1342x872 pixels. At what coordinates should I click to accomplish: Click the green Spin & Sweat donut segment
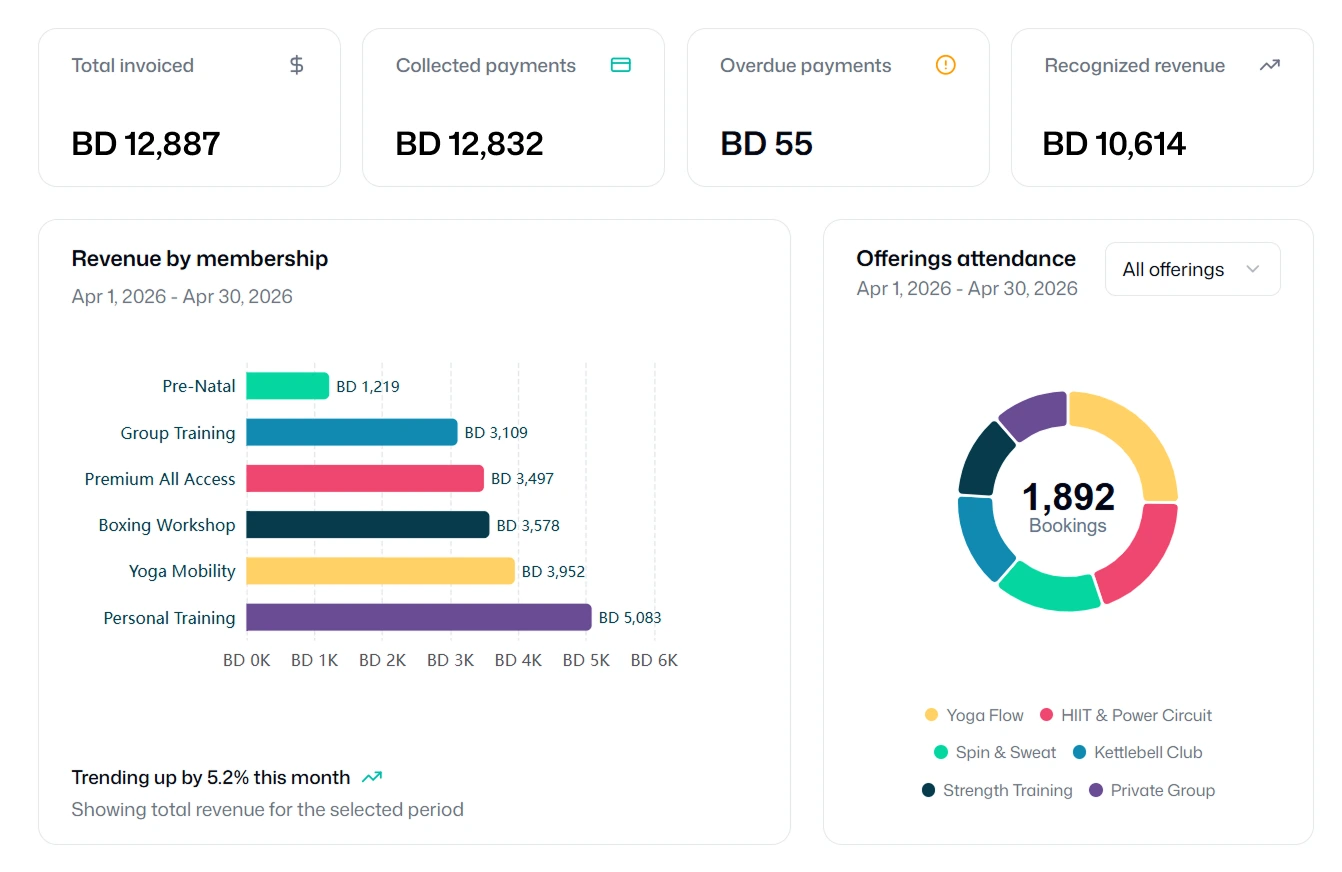pyautogui.click(x=1052, y=590)
